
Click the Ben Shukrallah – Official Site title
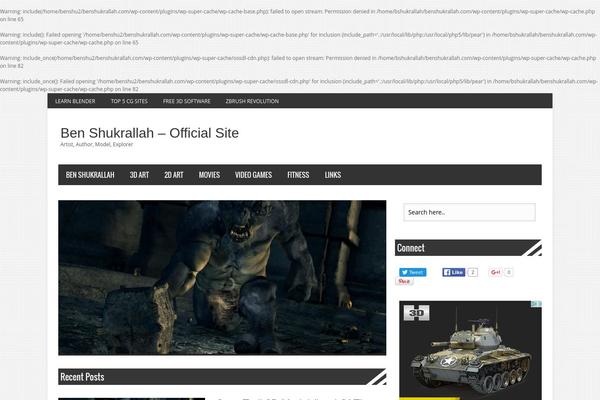150,133
